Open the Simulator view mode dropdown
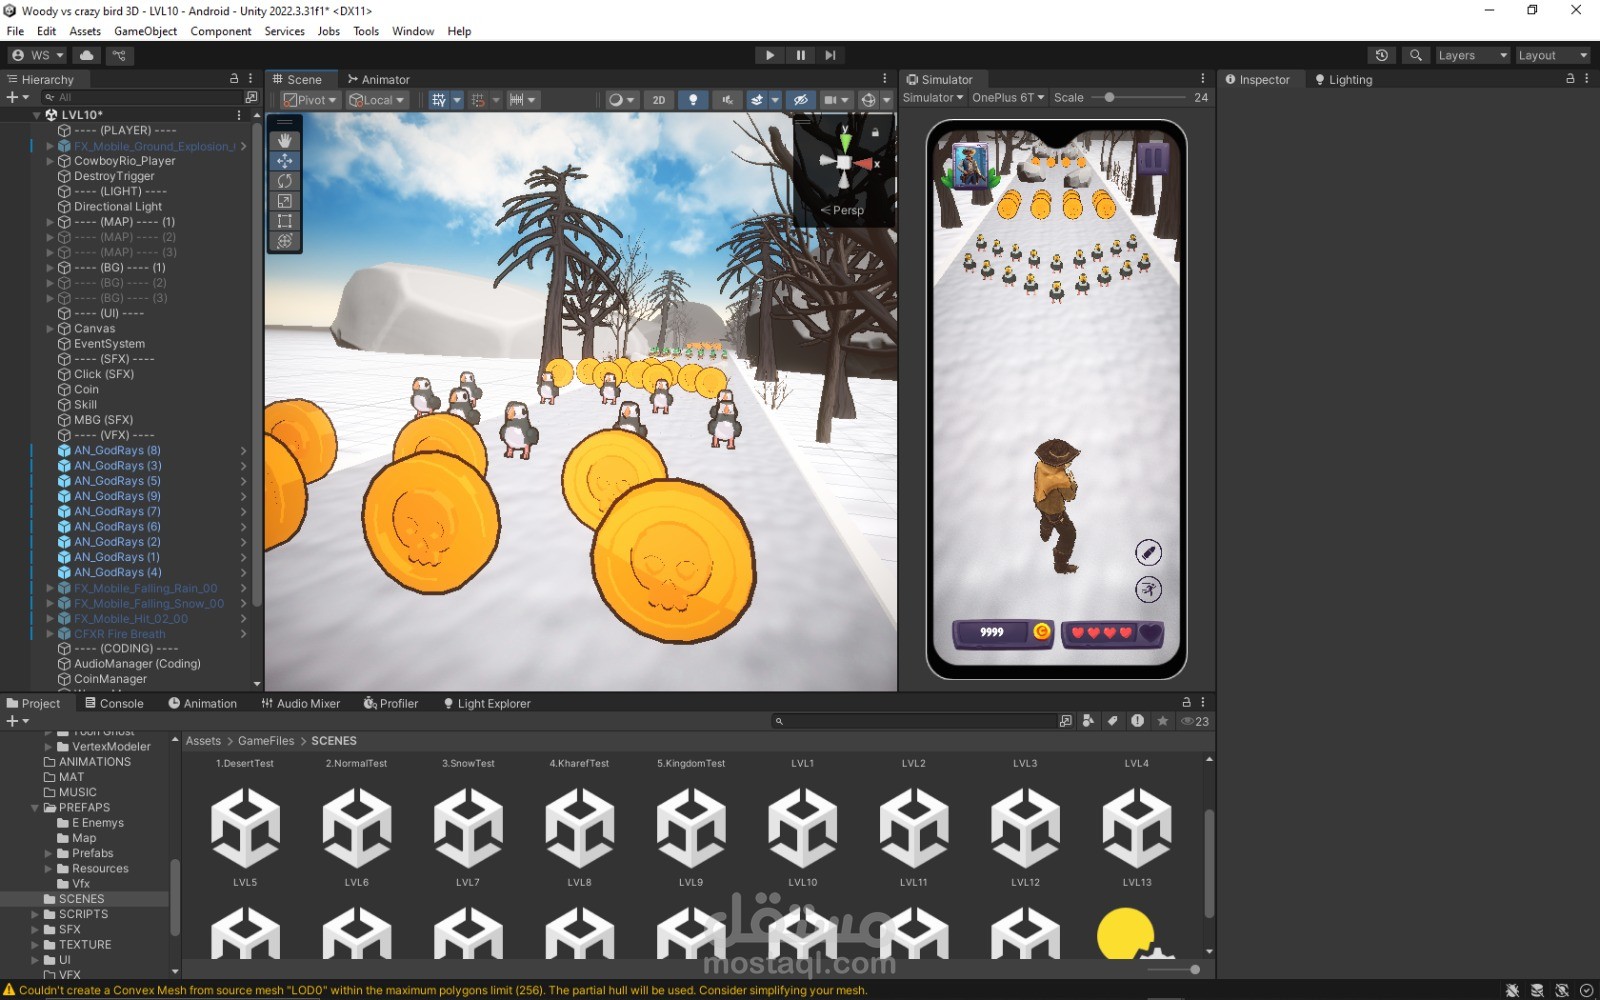Viewport: 1600px width, 1000px height. (x=933, y=97)
